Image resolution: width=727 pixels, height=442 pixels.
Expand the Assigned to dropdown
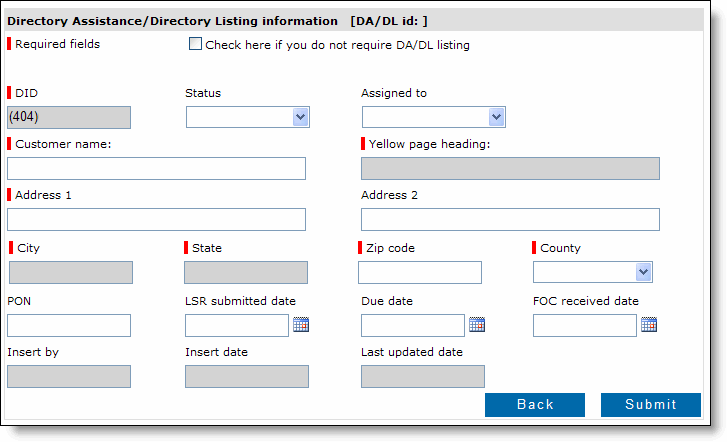(434, 117)
